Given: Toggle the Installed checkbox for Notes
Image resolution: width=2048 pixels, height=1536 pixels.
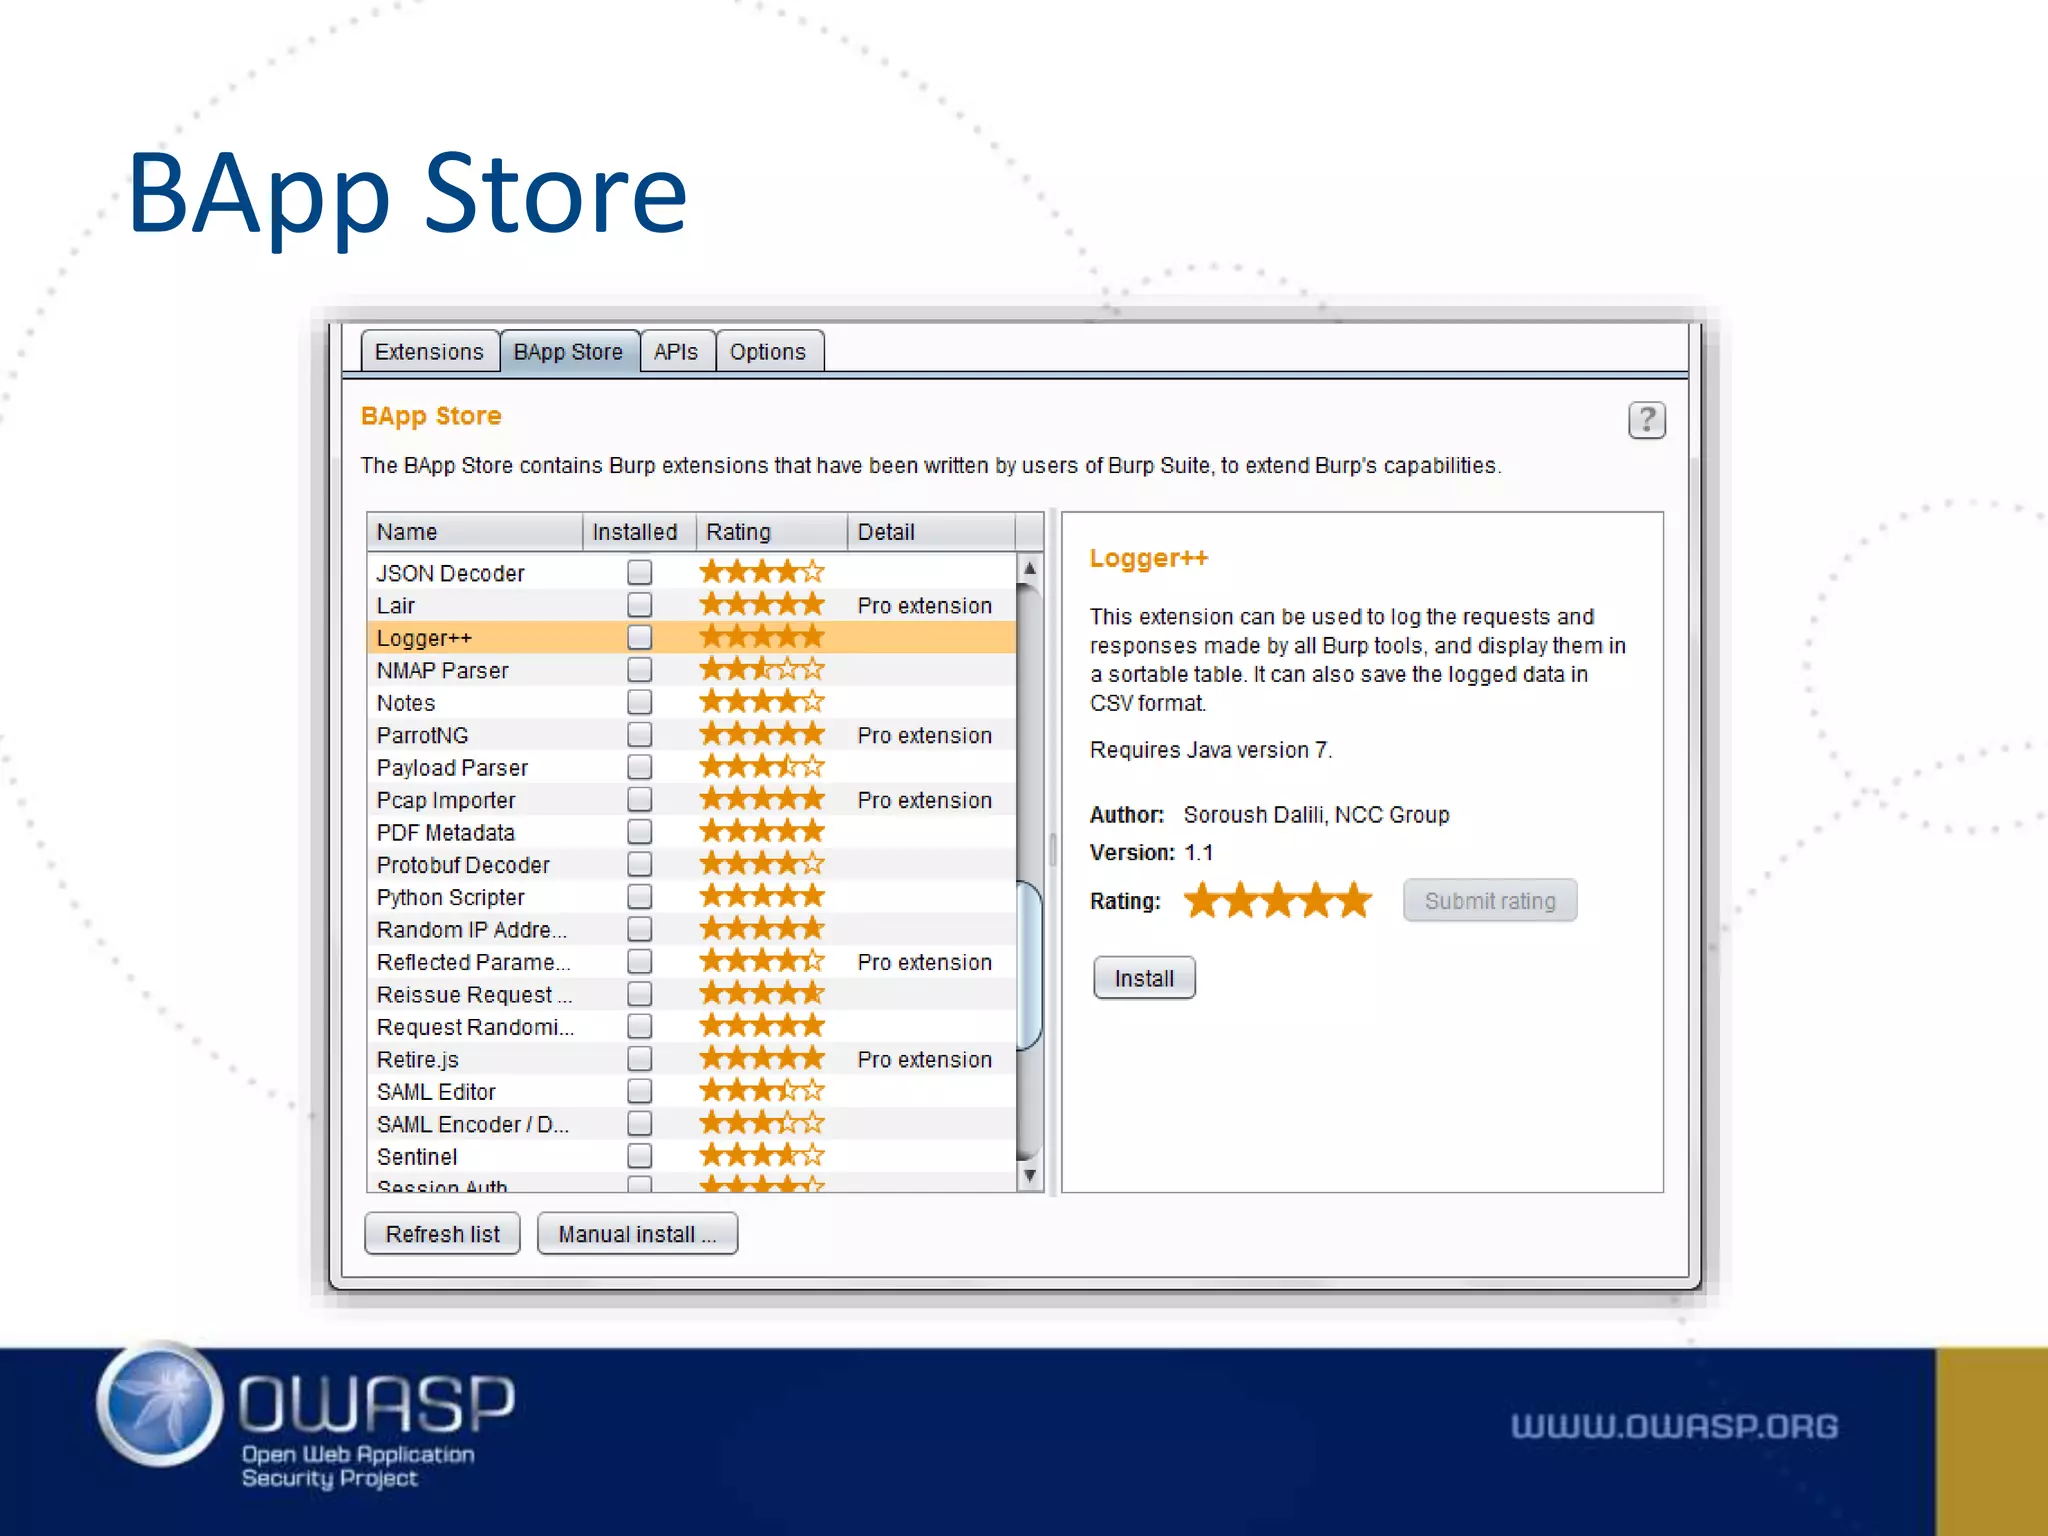Looking at the screenshot, I should [x=639, y=702].
